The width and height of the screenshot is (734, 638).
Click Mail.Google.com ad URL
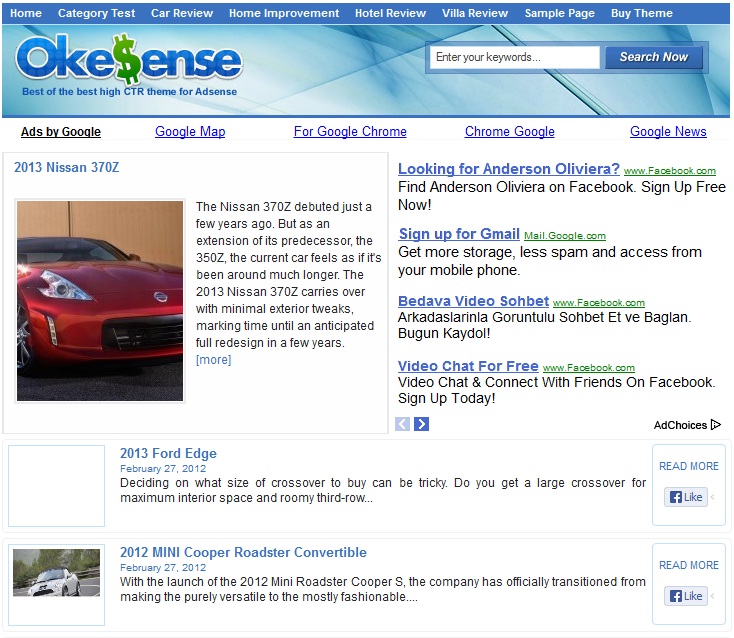click(x=565, y=236)
